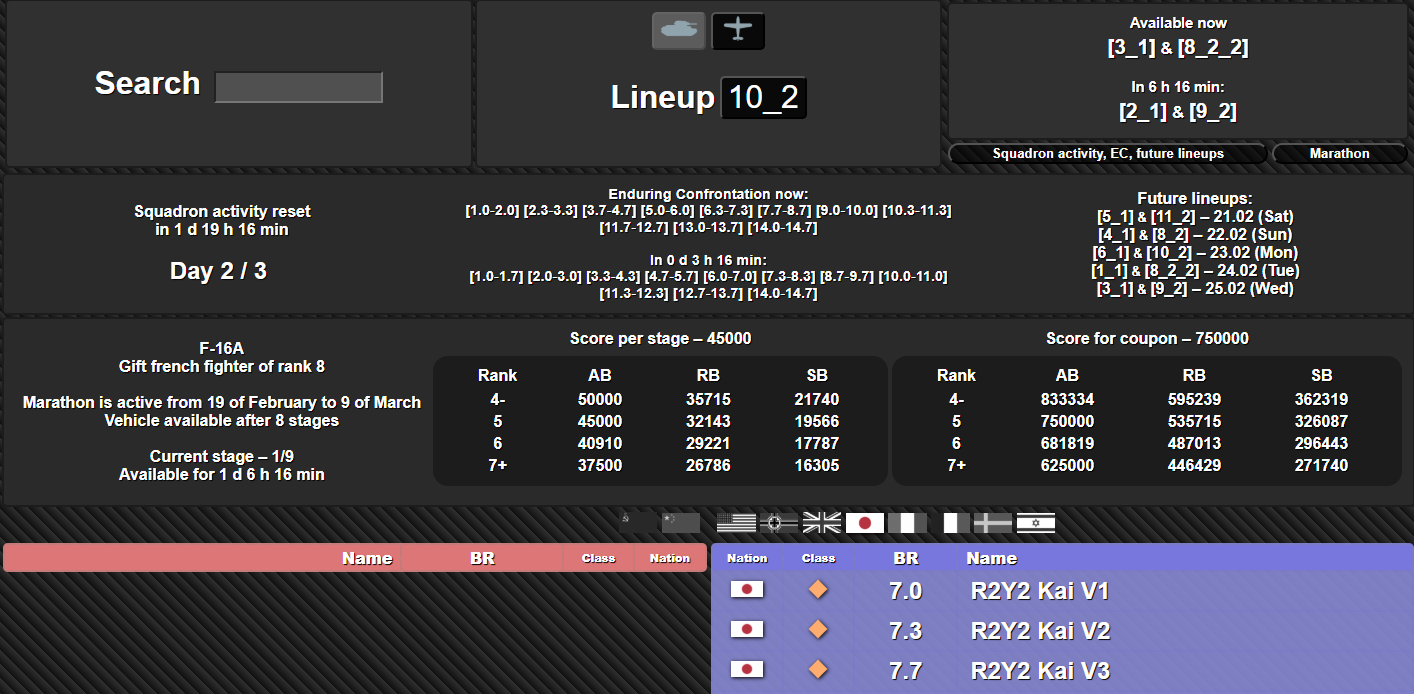This screenshot has width=1414, height=694.
Task: Sort the red table by Name header
Action: click(x=367, y=558)
